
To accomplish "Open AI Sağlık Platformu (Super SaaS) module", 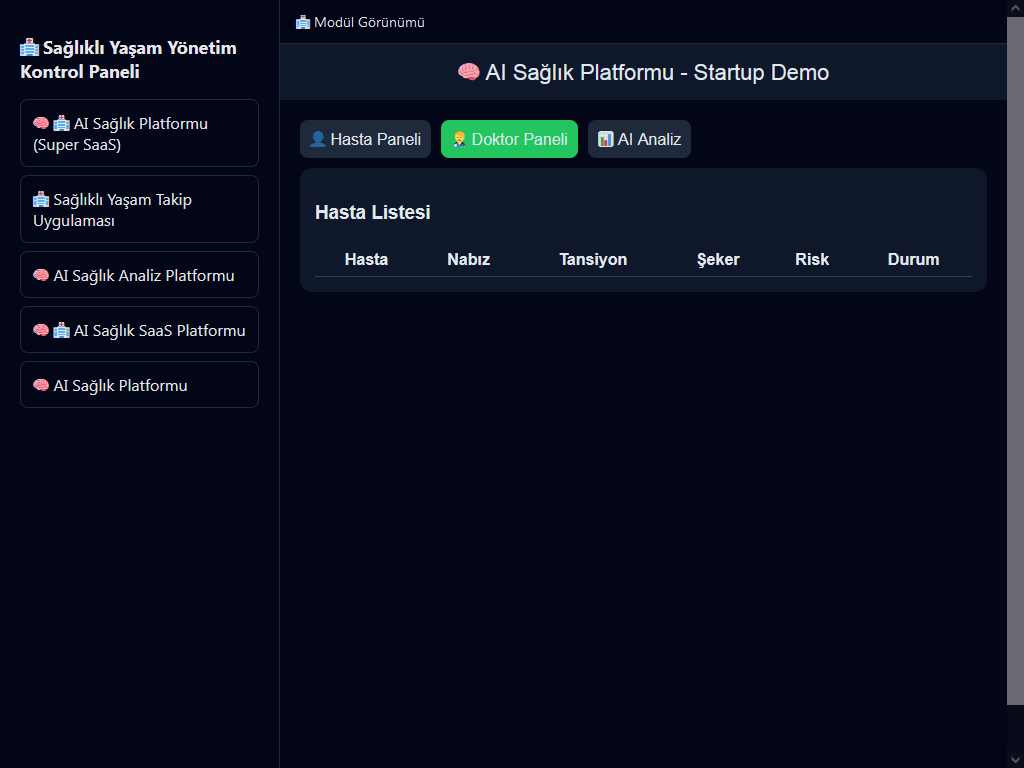I will [139, 133].
